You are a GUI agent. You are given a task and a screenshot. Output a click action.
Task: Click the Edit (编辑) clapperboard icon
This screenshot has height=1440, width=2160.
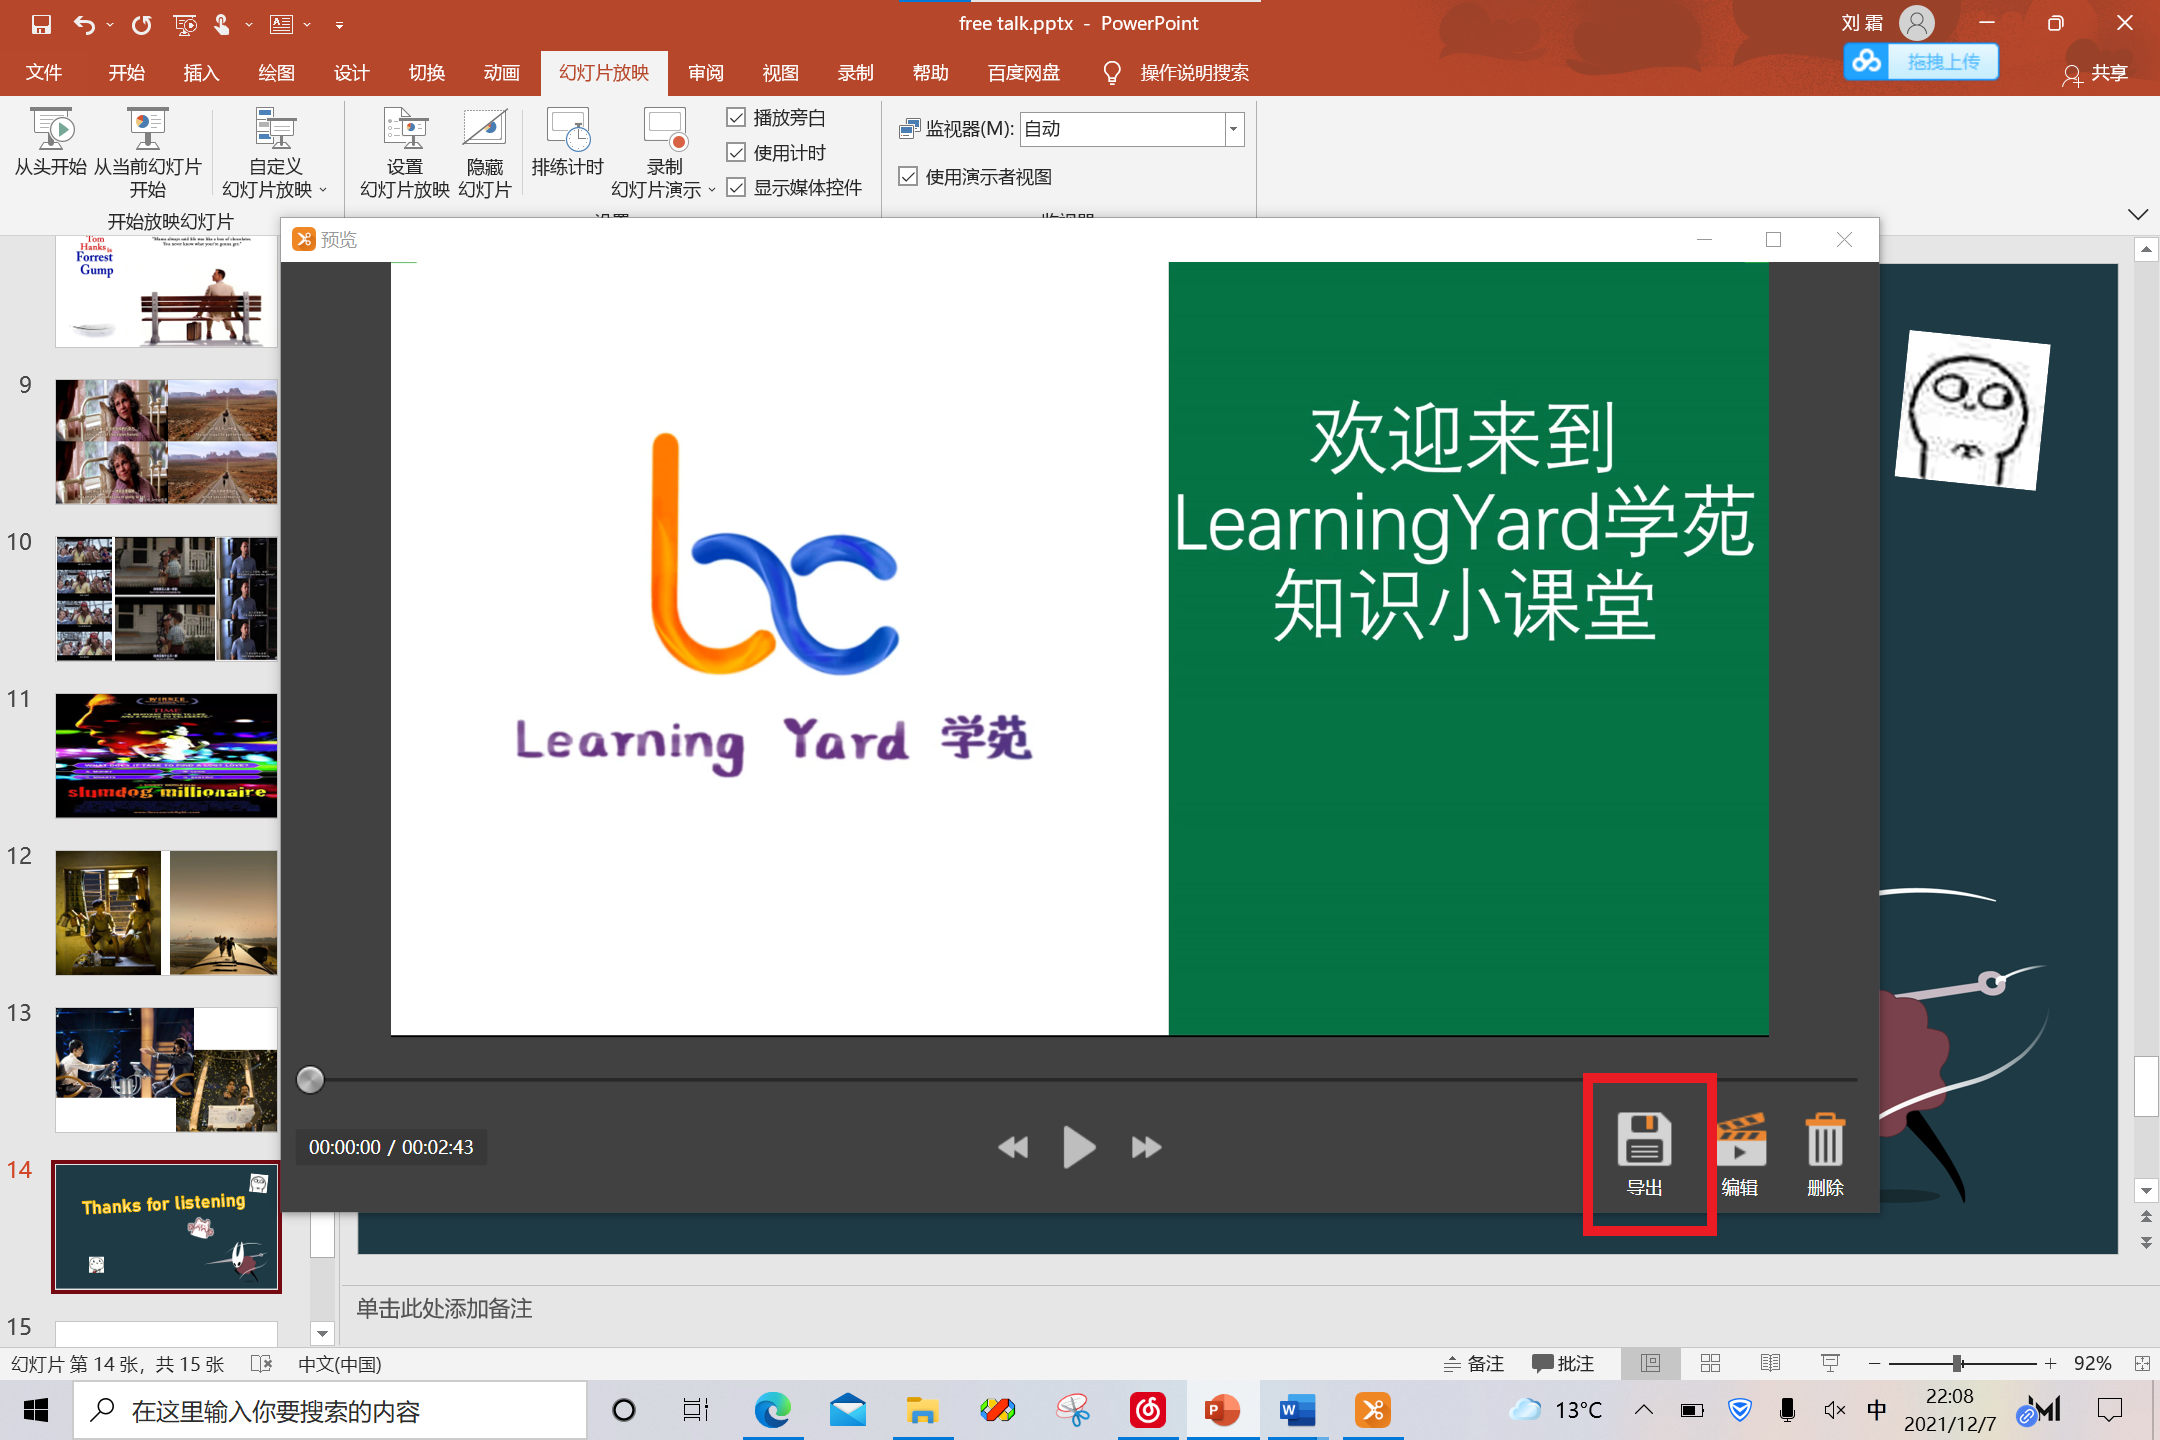pos(1740,1142)
